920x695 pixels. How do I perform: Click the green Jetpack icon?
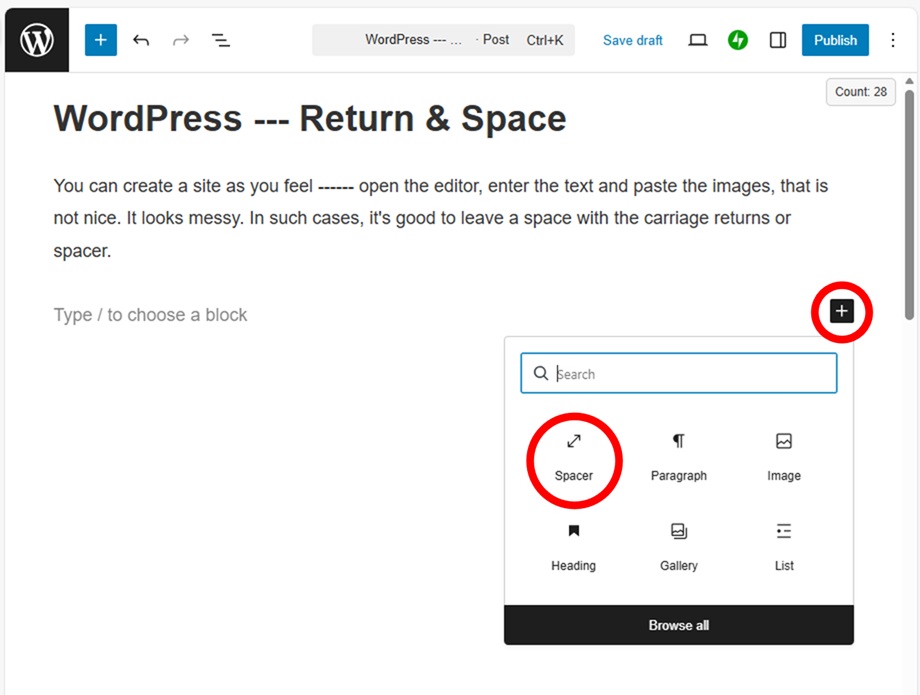738,40
